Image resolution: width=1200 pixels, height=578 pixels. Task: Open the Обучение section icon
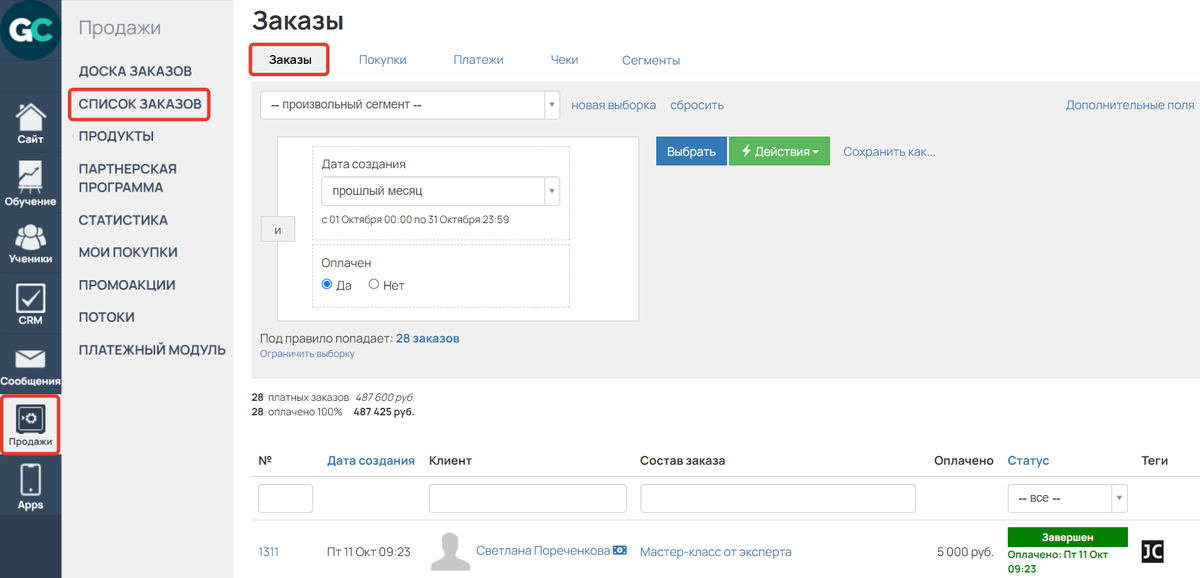pyautogui.click(x=31, y=184)
